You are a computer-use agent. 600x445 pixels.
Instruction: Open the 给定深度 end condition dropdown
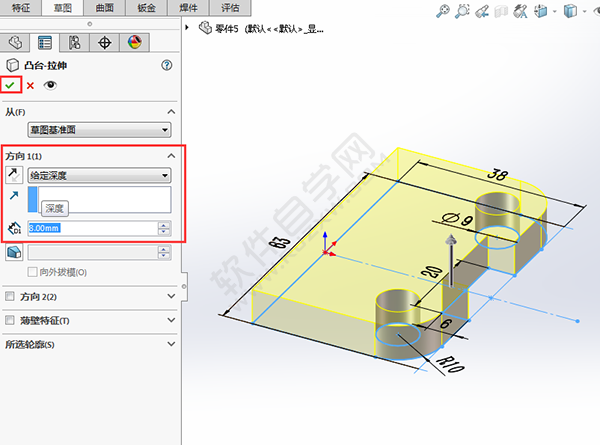coord(99,176)
